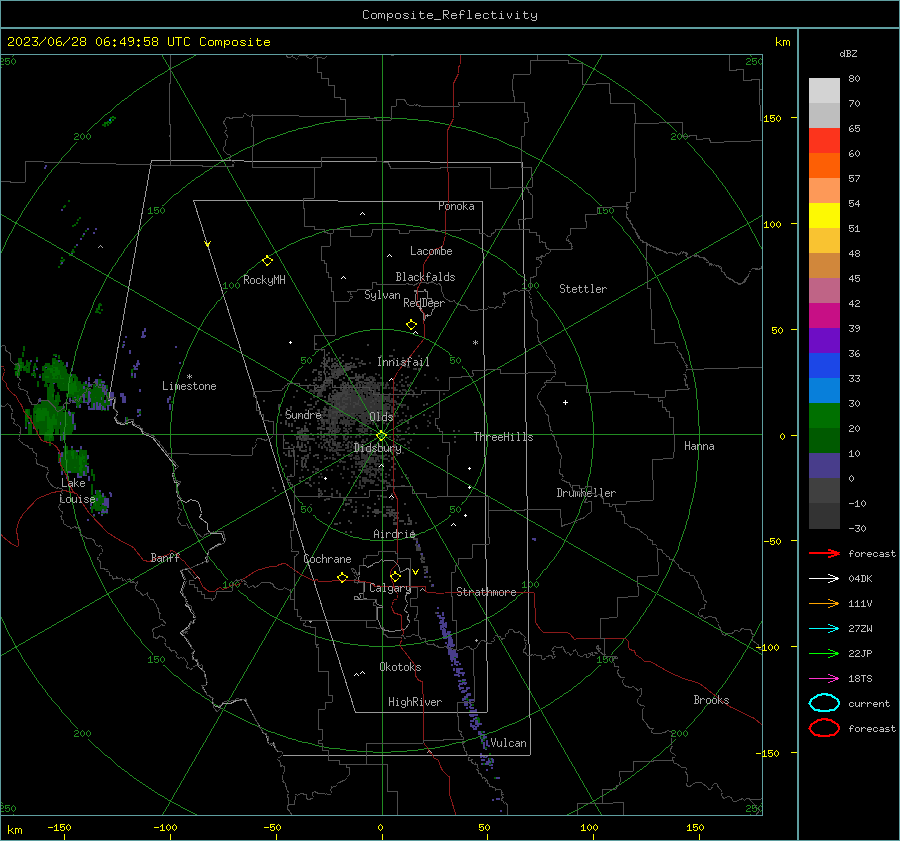Click the Lake Louise label
This screenshot has width=900, height=841.
[77, 491]
